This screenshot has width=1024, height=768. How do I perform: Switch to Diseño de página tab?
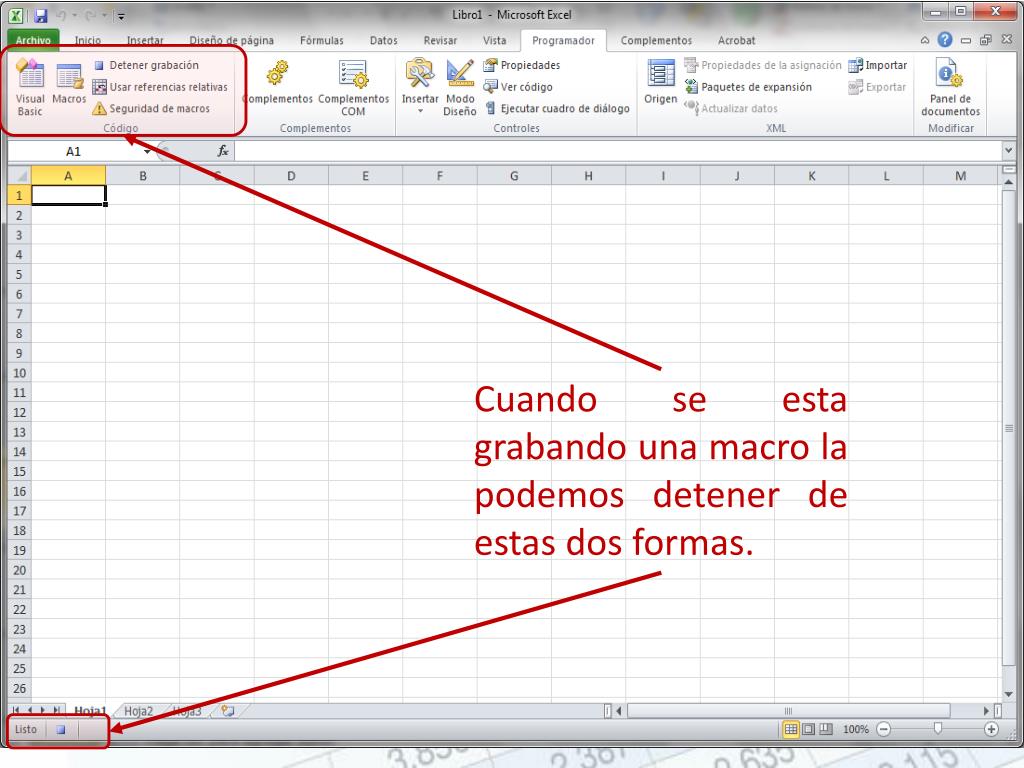coord(231,40)
